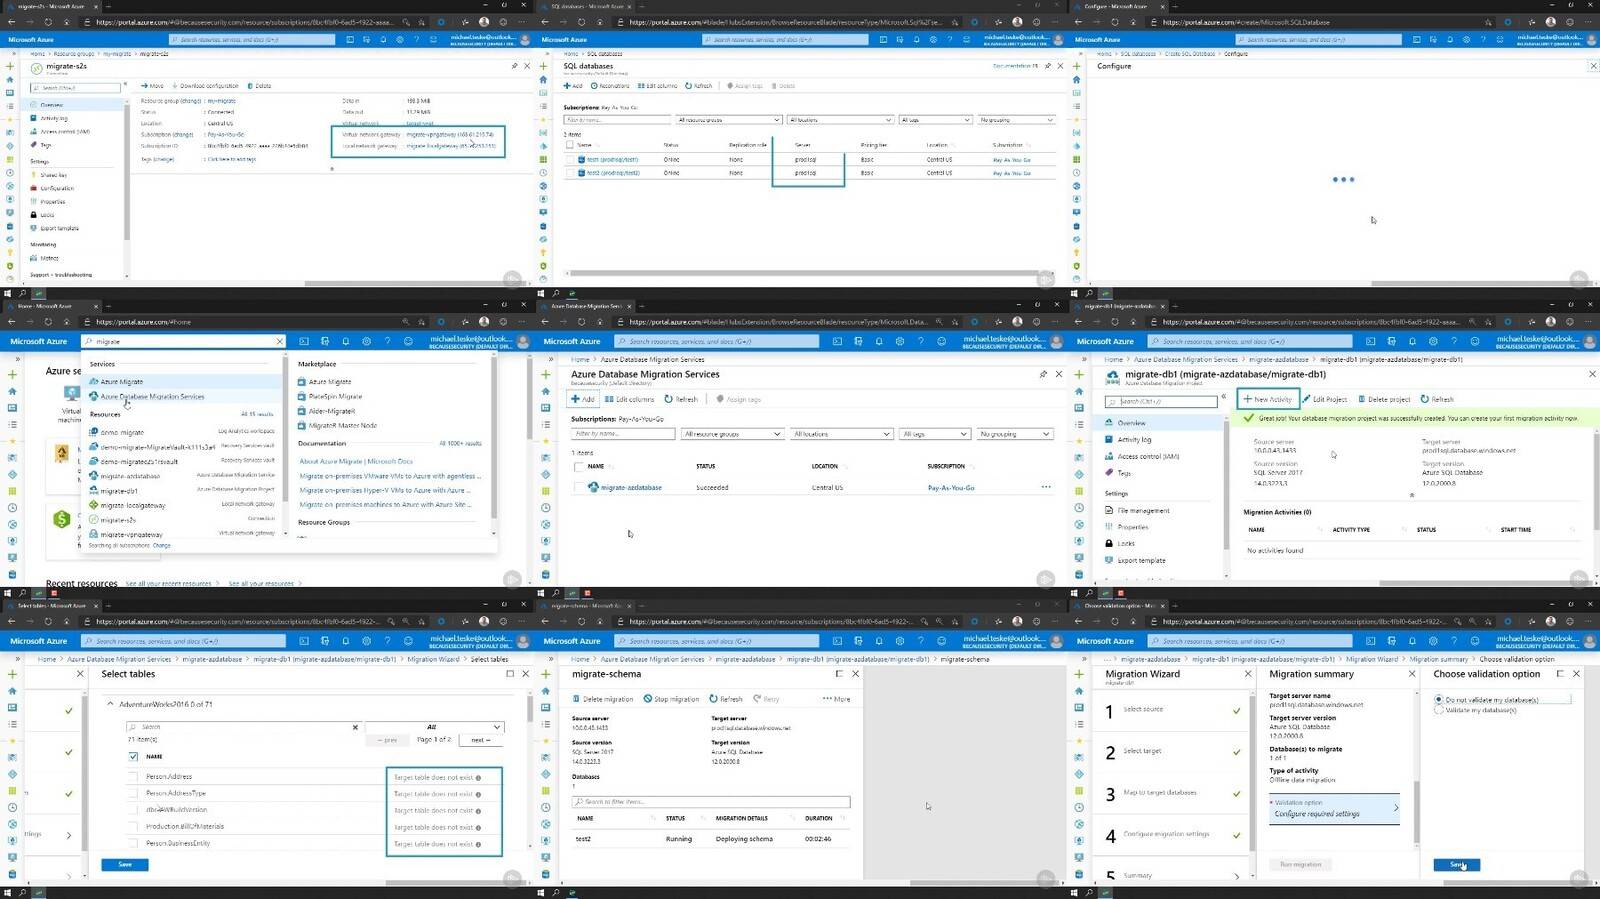Clear the 'migrate' search box text

(x=280, y=342)
